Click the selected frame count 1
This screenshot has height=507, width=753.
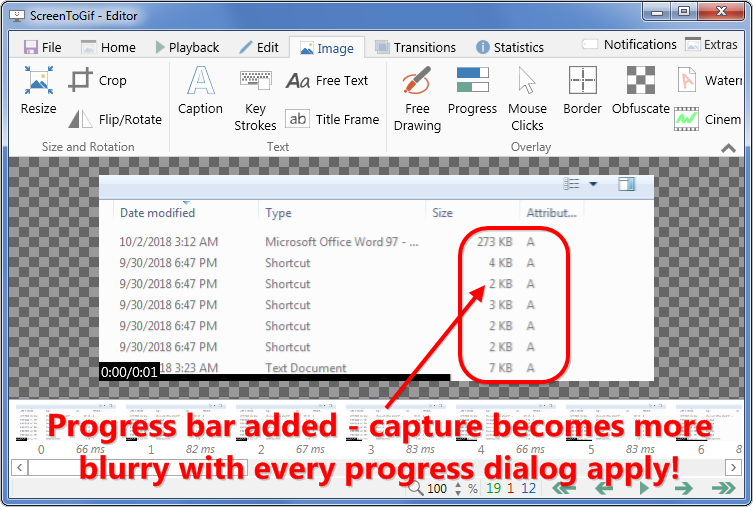point(510,488)
